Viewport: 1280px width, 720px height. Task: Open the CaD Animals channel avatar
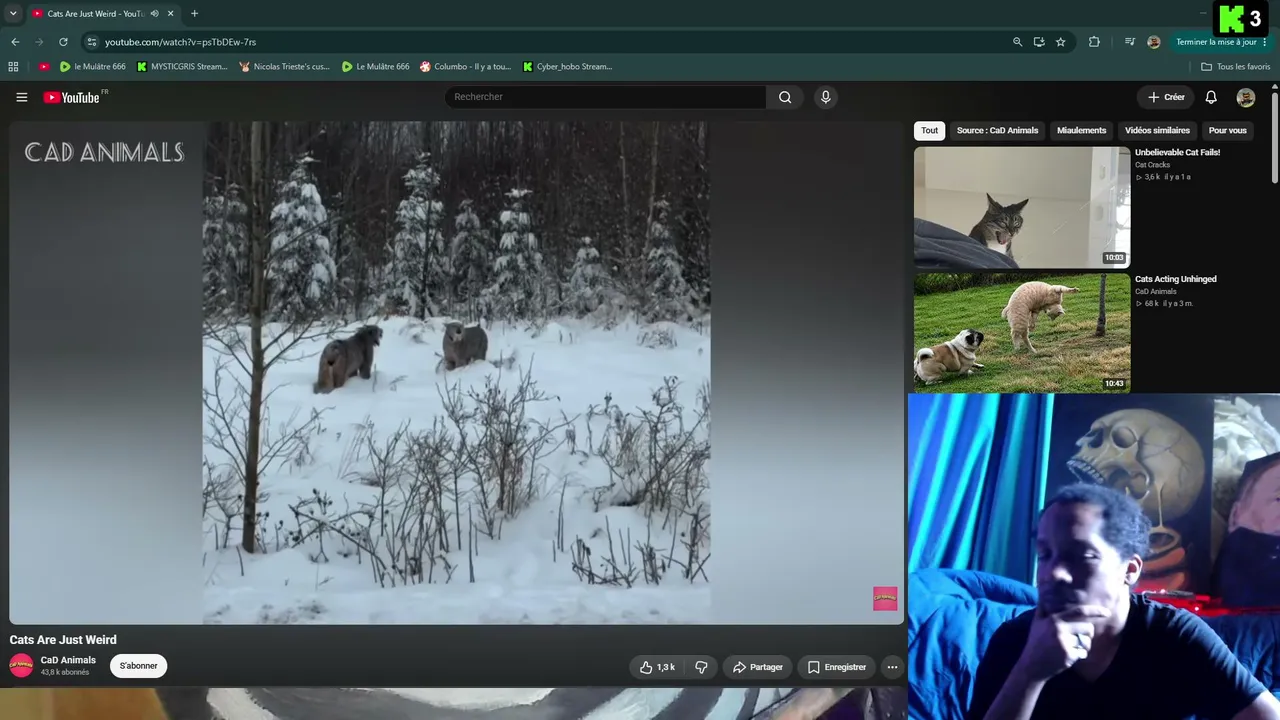(x=21, y=666)
